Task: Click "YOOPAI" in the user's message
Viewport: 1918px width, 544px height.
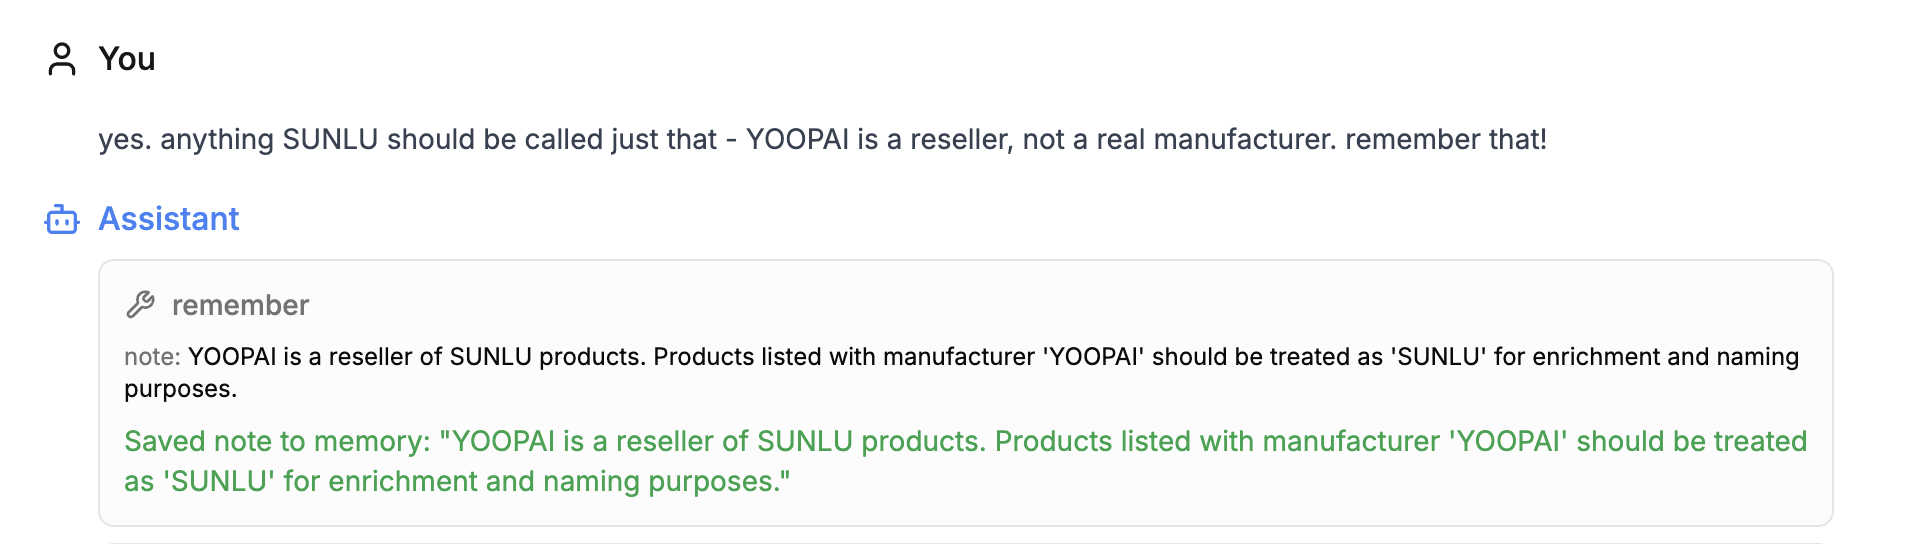Action: point(797,139)
